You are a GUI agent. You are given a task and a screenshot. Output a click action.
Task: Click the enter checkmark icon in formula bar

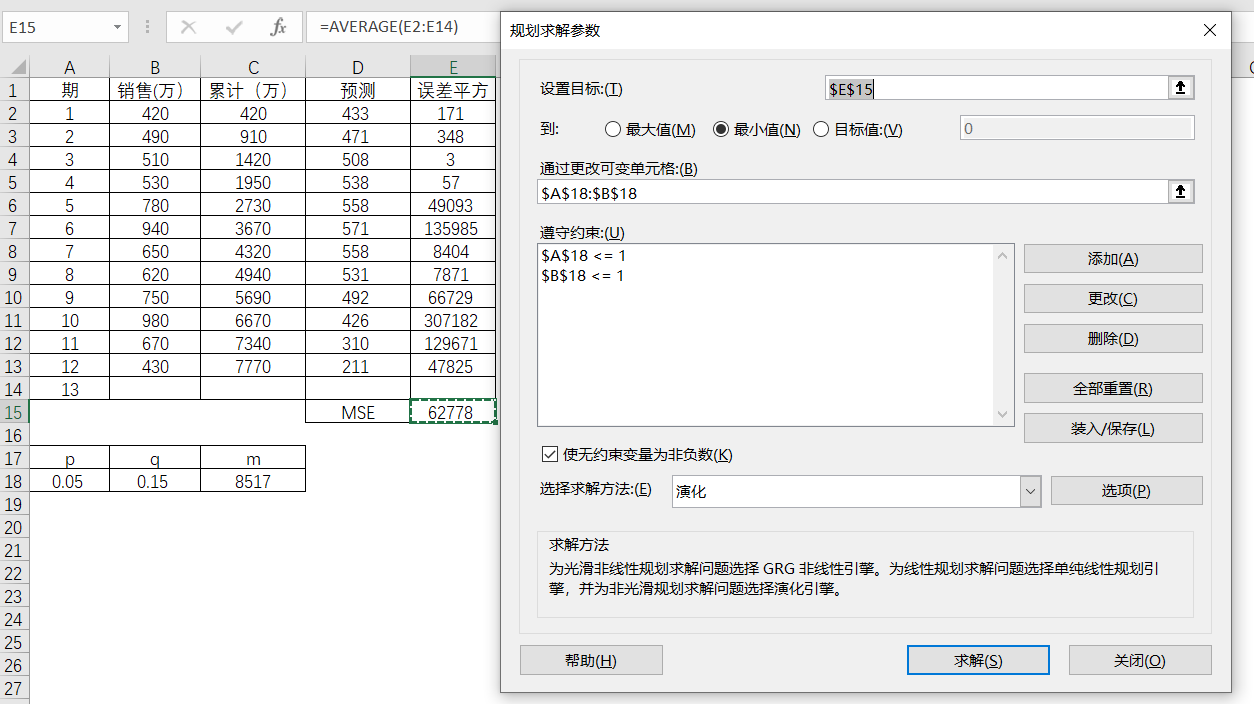(234, 27)
